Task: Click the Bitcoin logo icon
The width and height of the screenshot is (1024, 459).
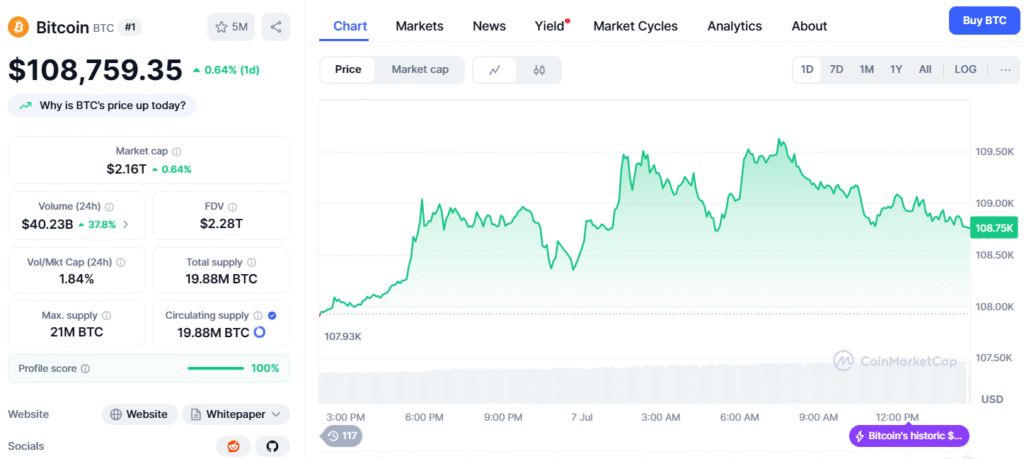Action: 18,27
